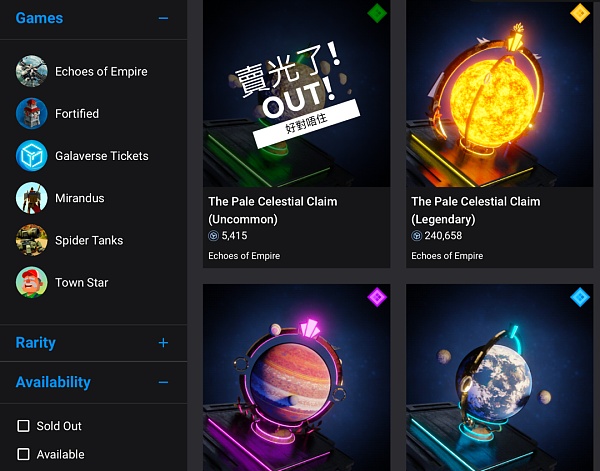
Task: Select the Town Star farmer icon
Action: [32, 282]
